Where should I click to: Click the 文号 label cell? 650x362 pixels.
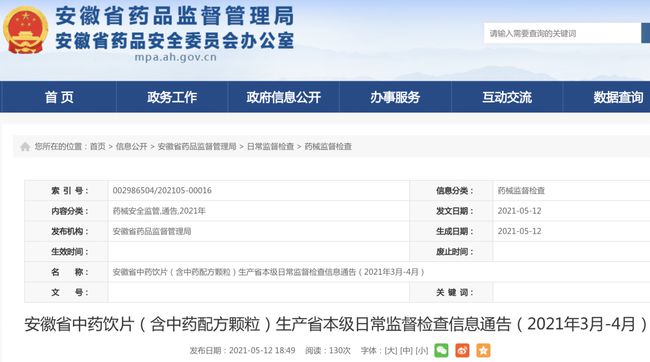click(66, 292)
